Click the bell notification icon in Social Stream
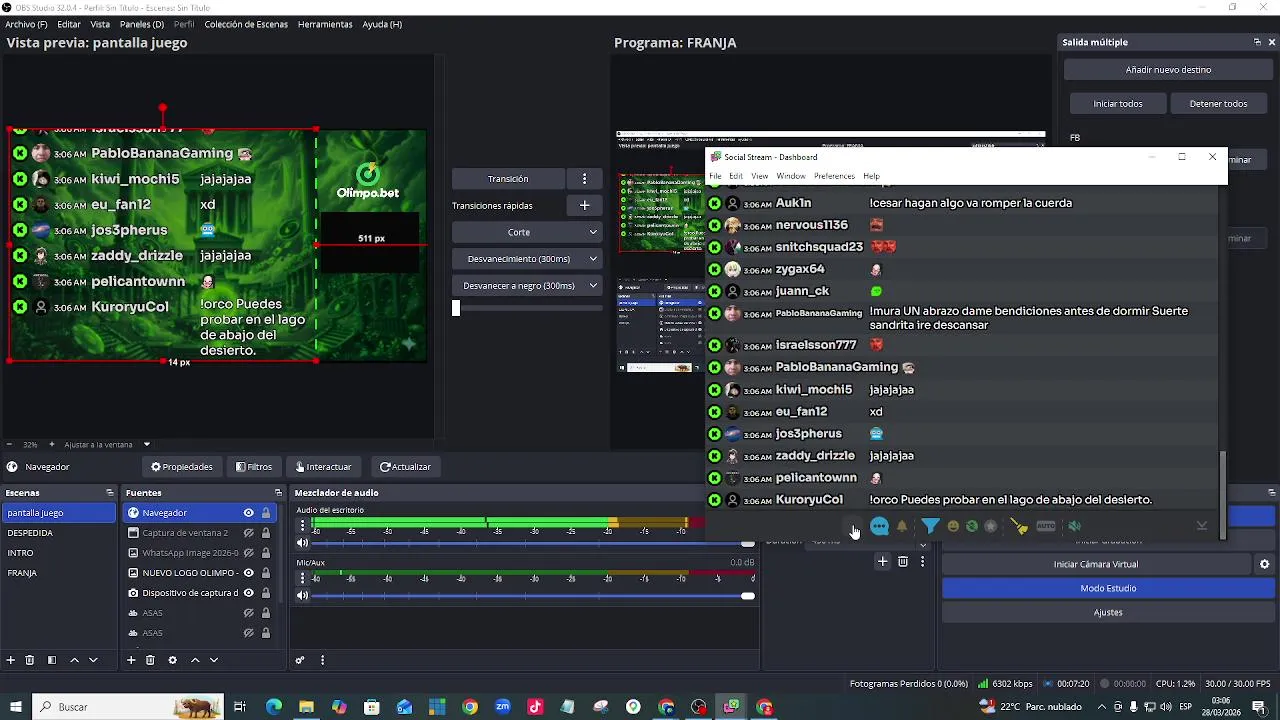The image size is (1280, 720). 902,526
